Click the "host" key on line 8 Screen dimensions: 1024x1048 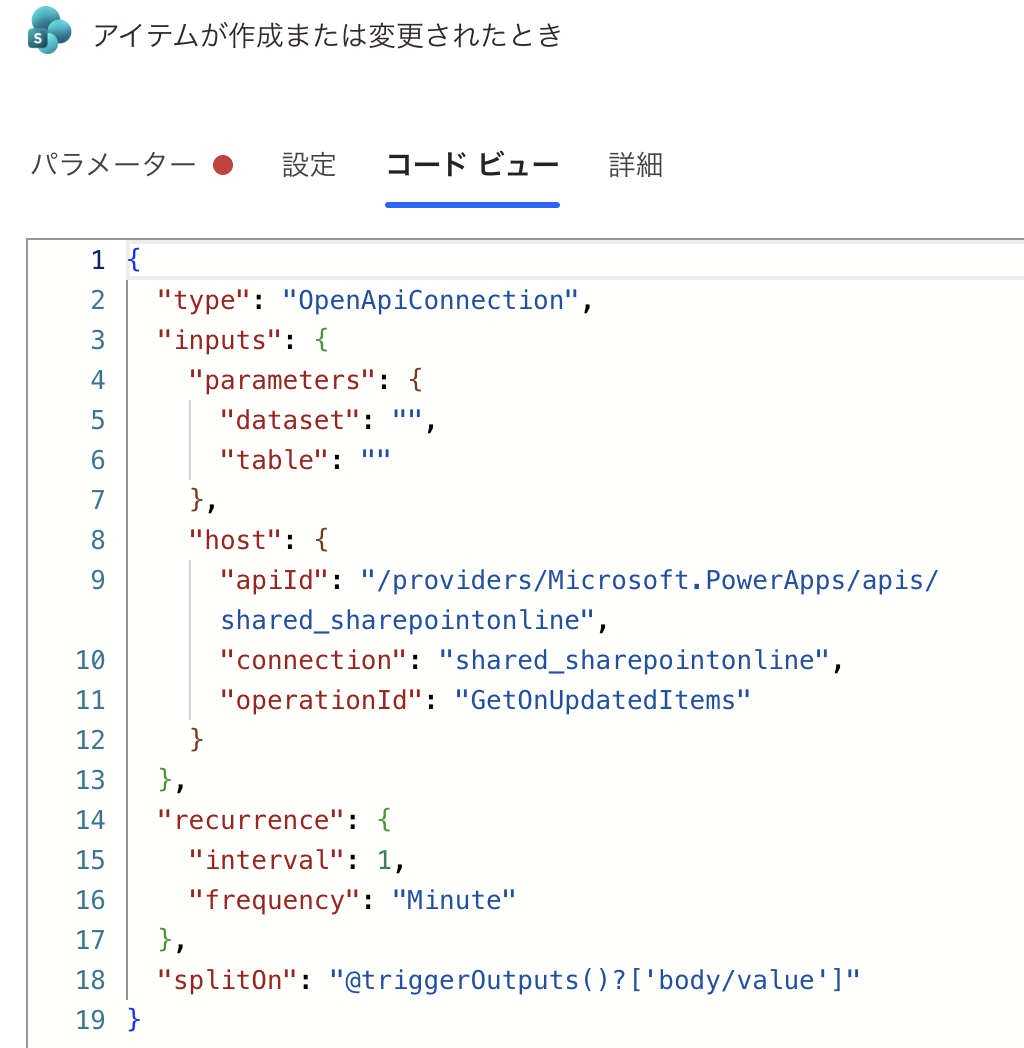[235, 540]
